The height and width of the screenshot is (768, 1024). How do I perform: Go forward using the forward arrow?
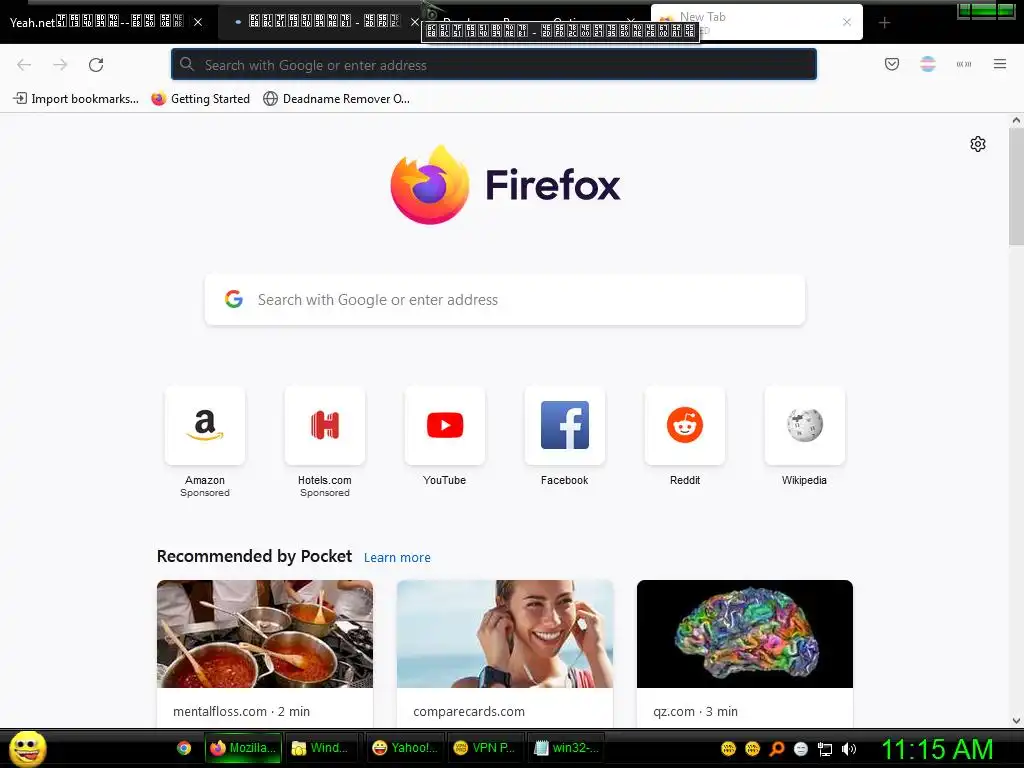coord(60,65)
